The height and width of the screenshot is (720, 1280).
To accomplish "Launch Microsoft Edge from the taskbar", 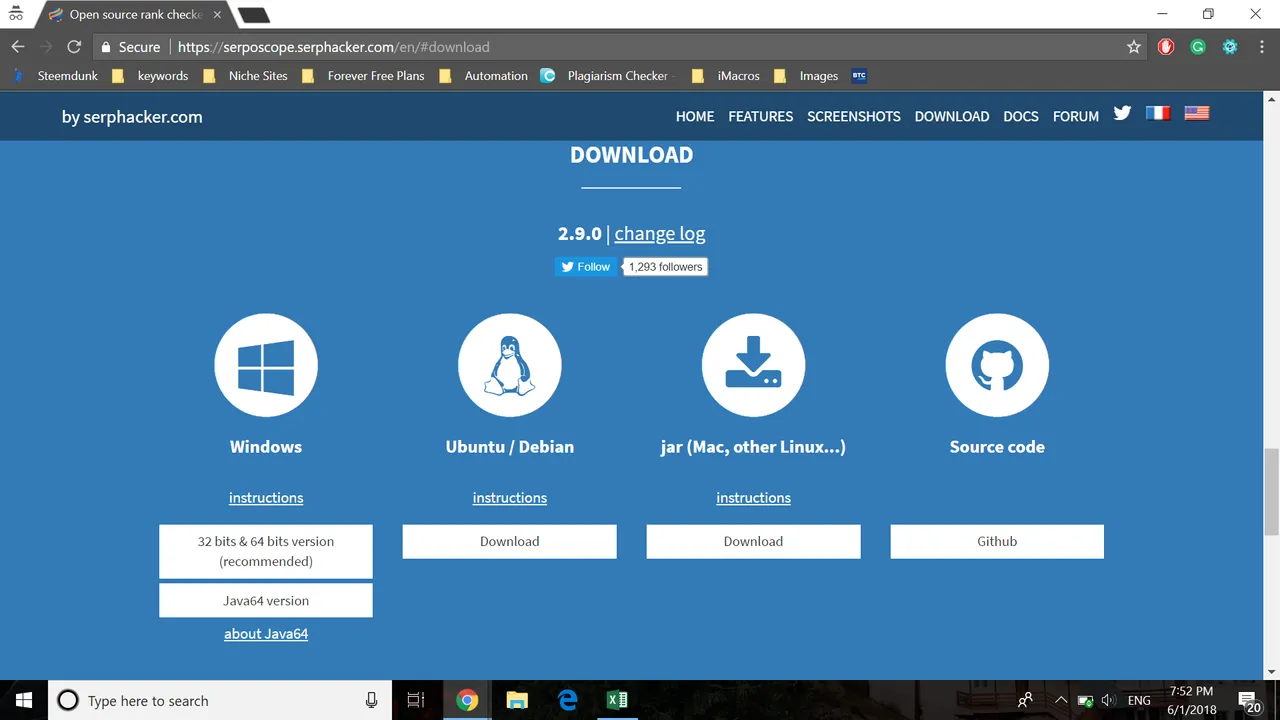I will click(x=568, y=700).
